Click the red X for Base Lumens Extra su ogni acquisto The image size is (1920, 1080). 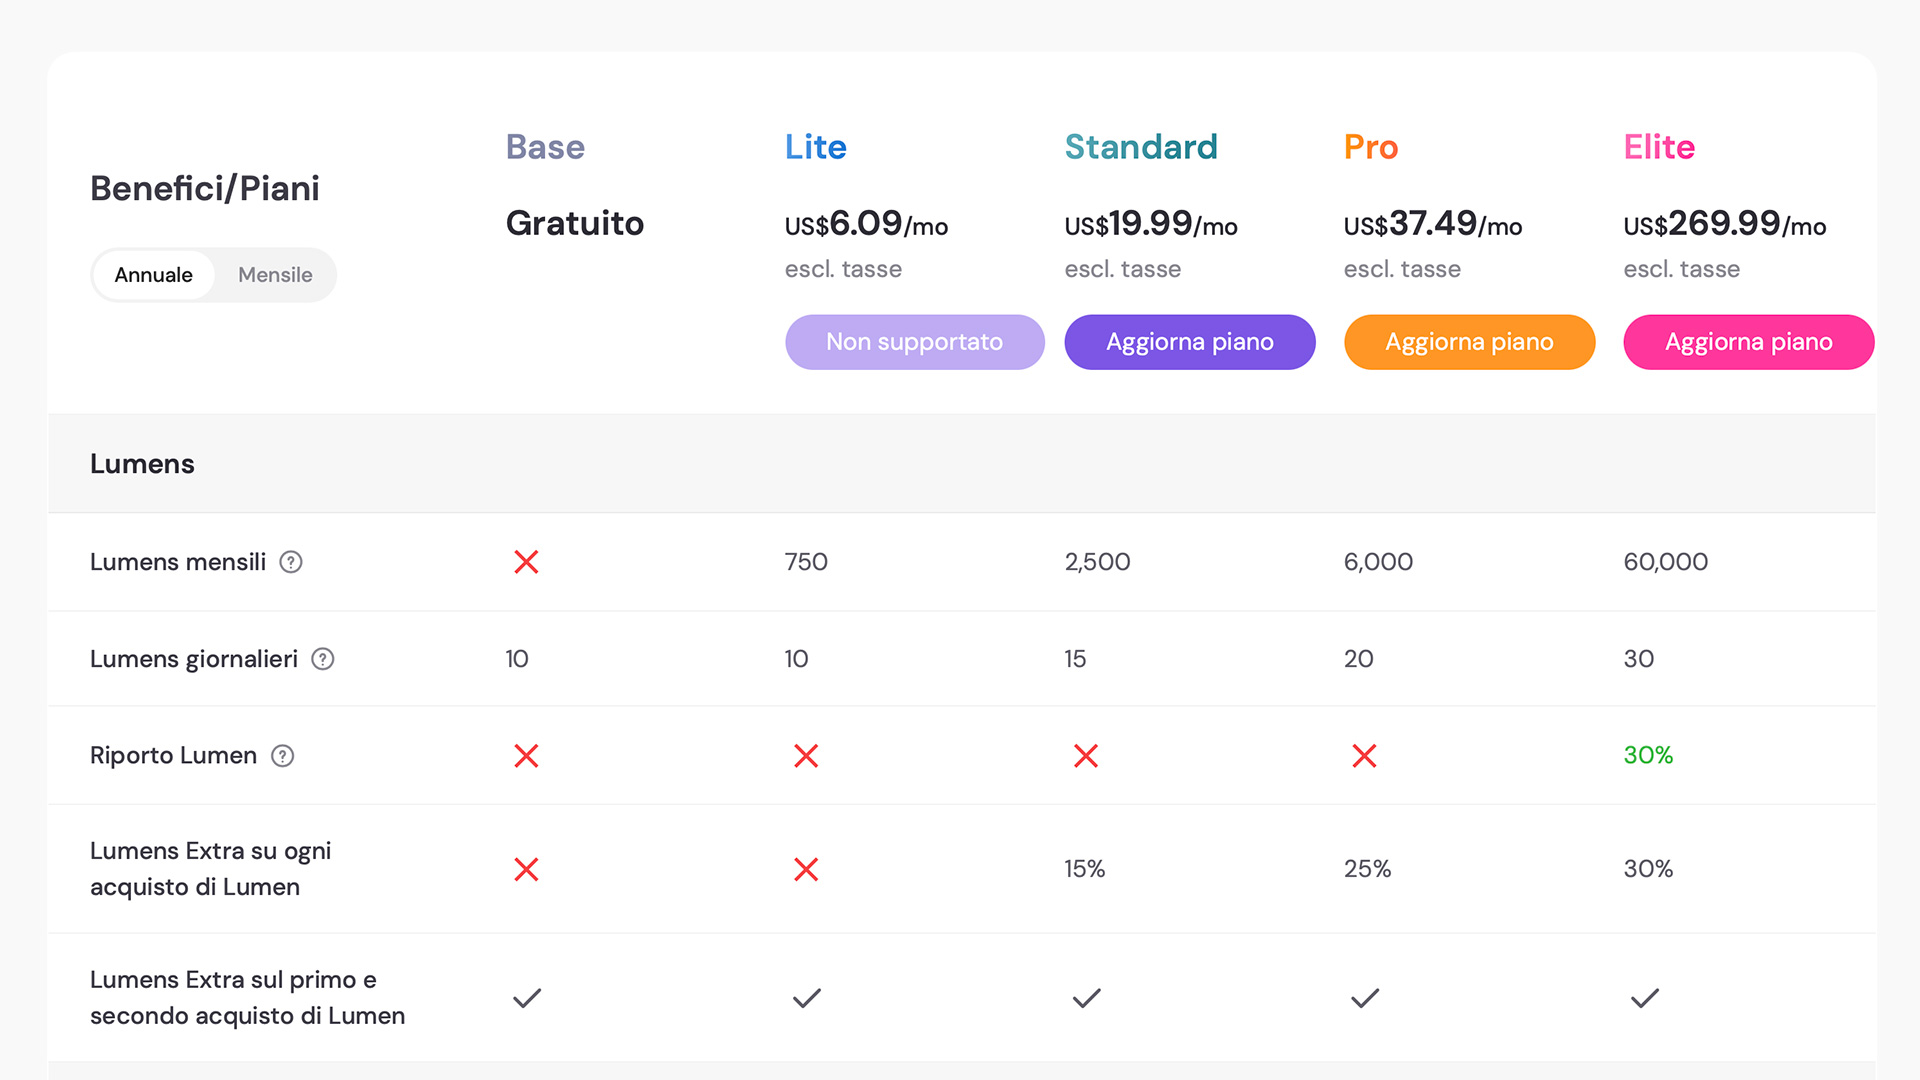point(526,869)
